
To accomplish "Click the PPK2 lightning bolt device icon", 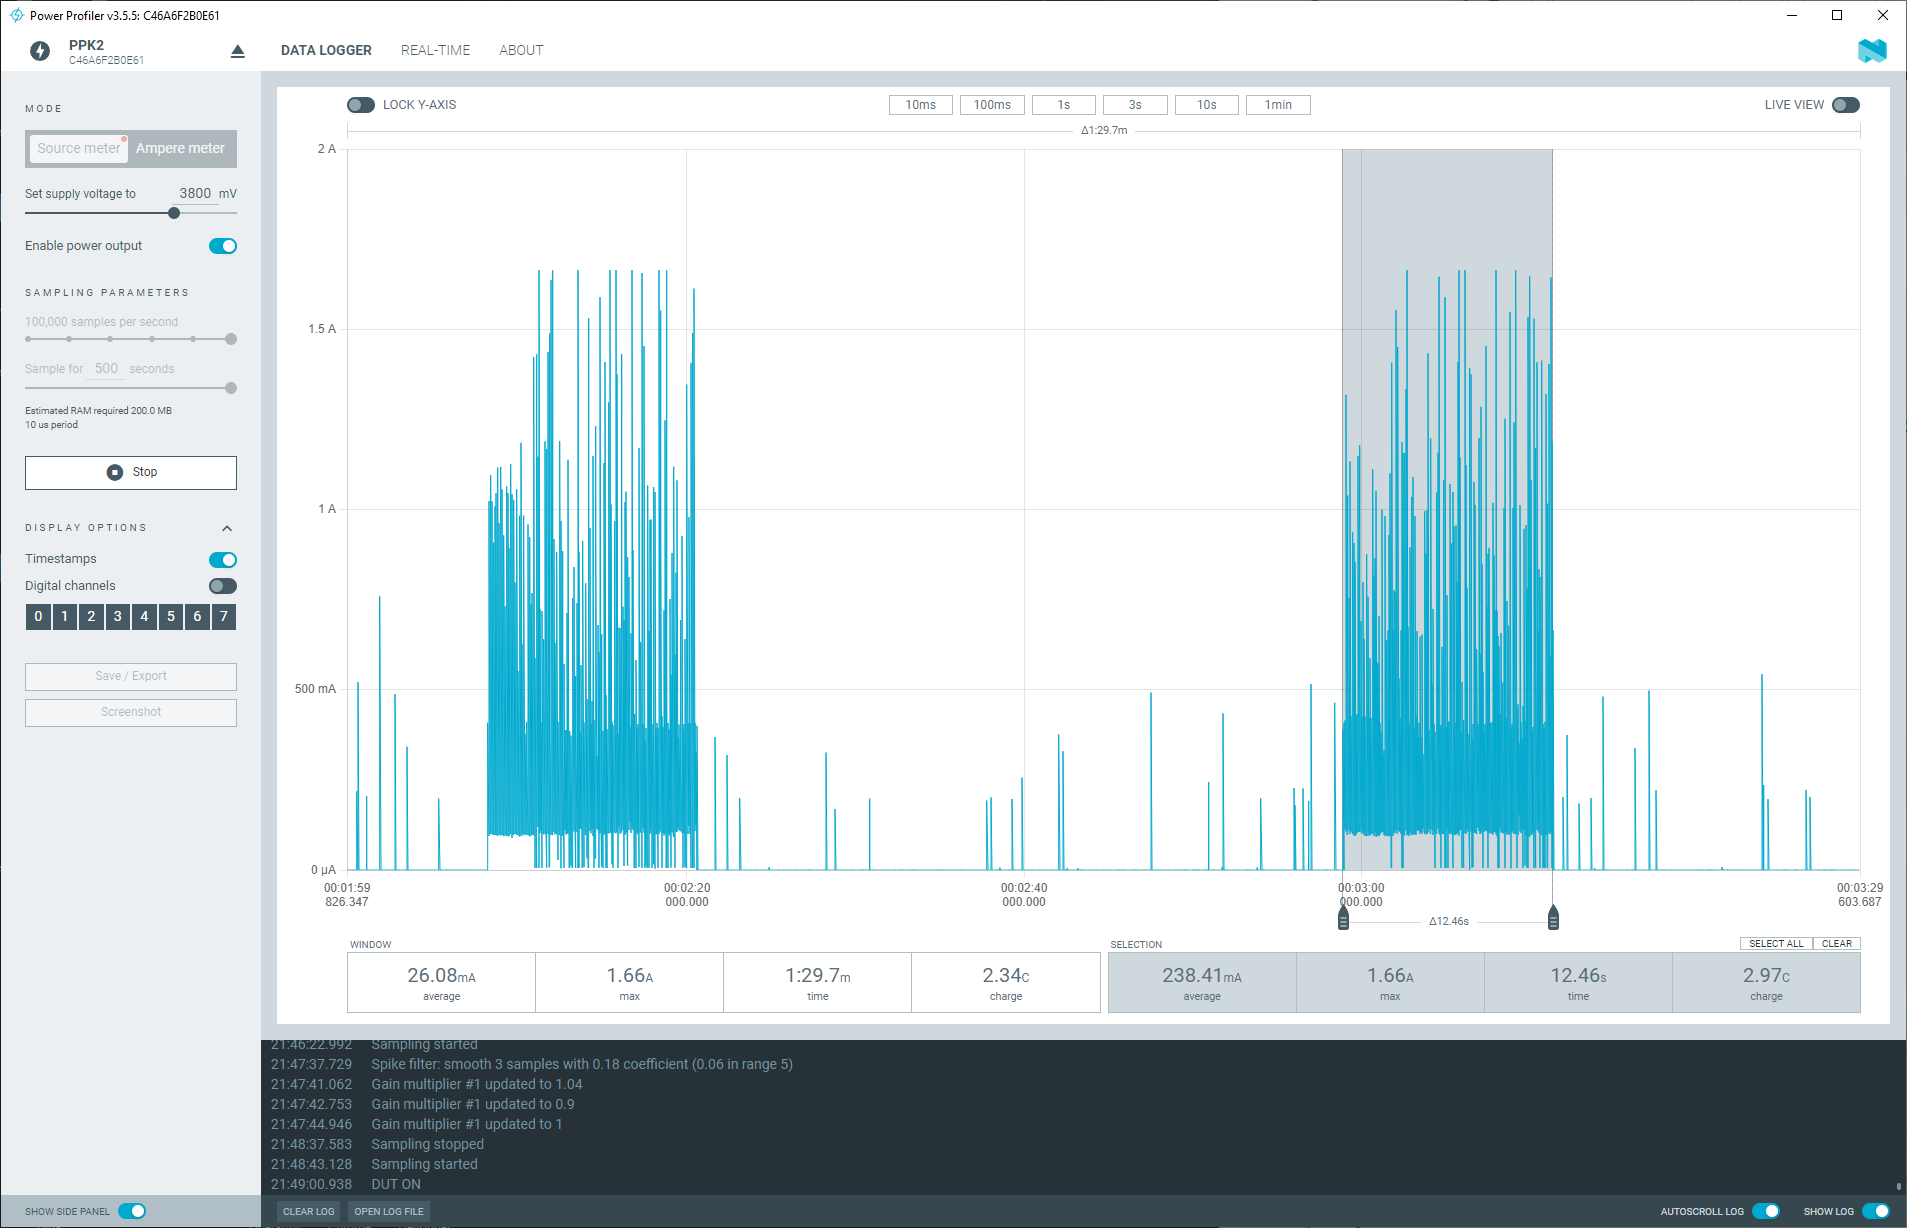I will [40, 50].
